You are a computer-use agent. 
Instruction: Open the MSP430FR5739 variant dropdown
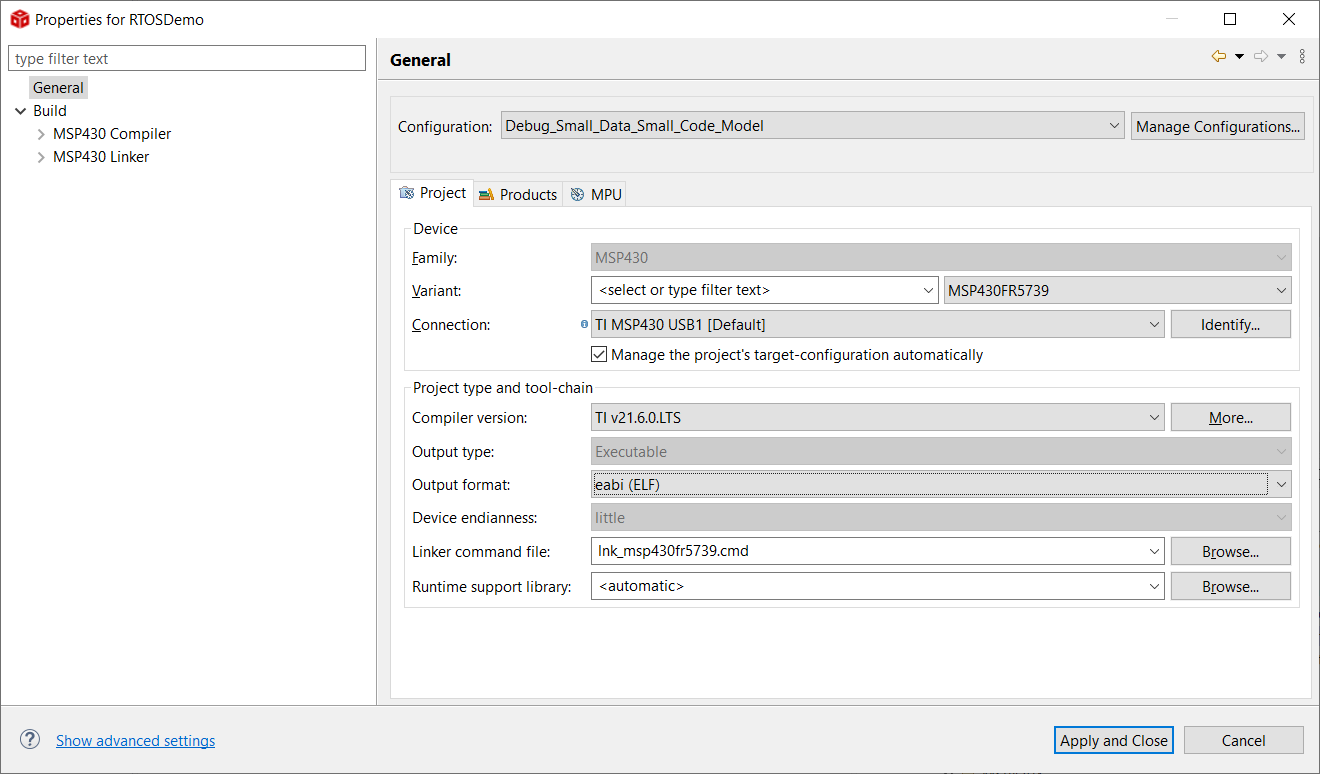[1117, 291]
